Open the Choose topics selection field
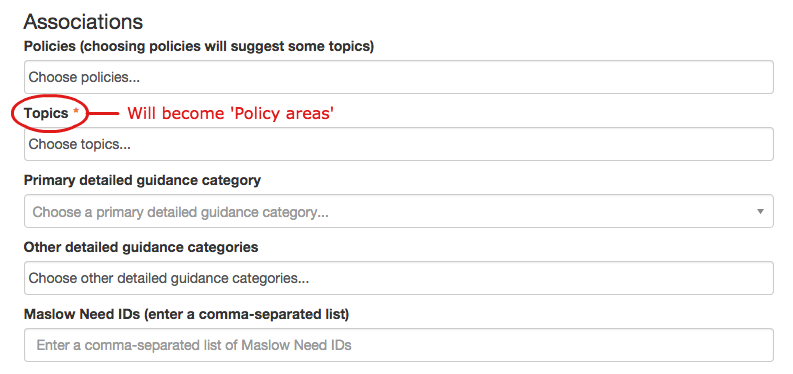Viewport: 793px width, 374px height. (x=399, y=144)
